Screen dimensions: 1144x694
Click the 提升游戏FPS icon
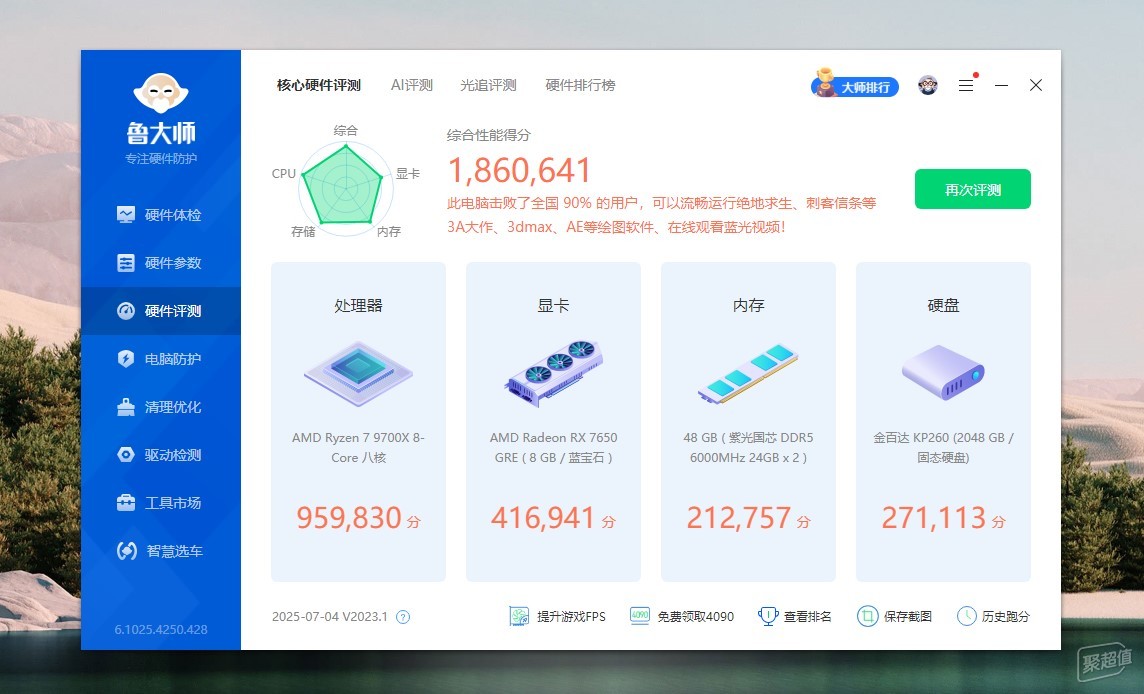pos(519,616)
